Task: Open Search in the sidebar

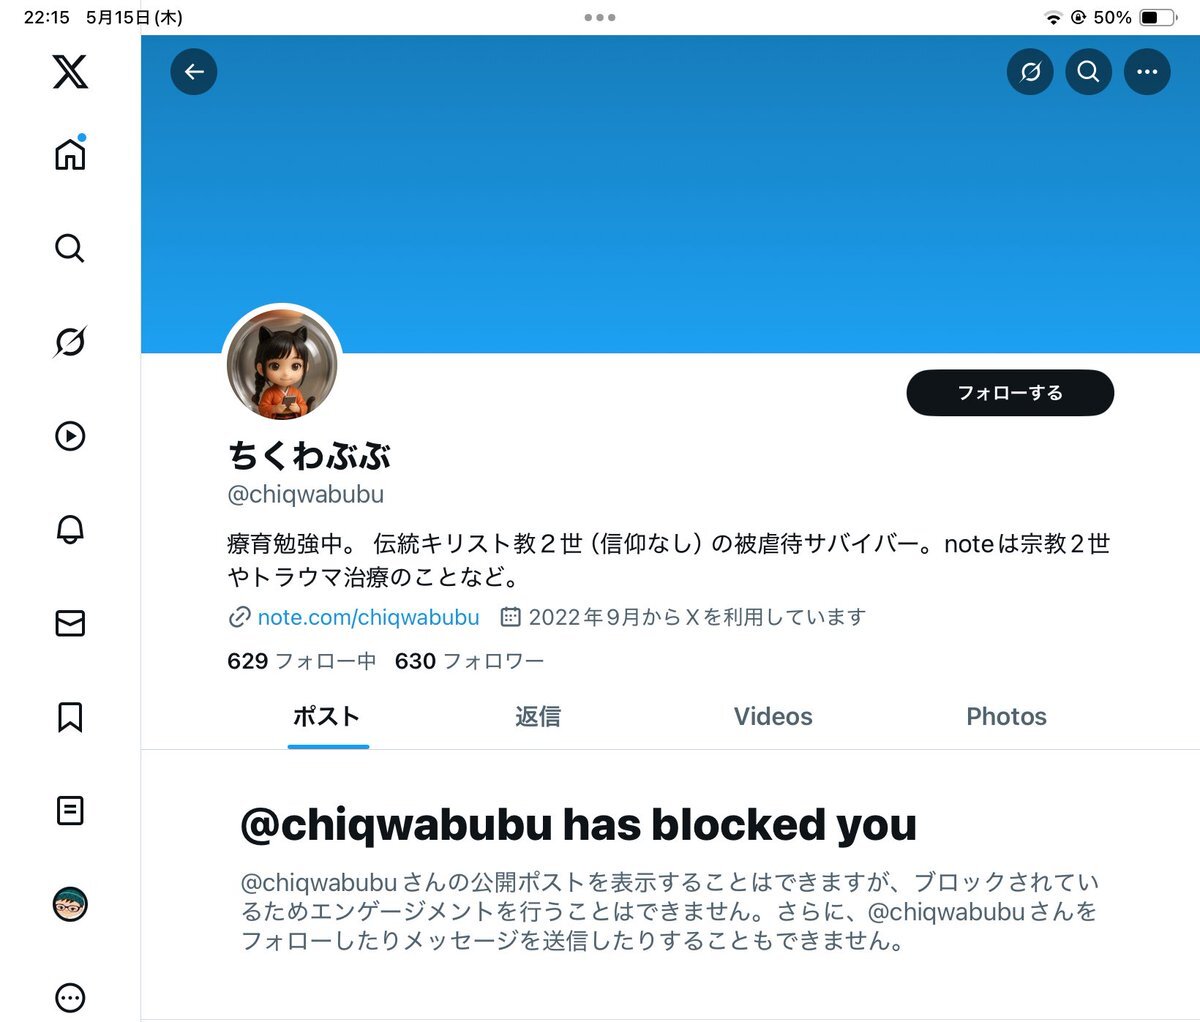Action: click(x=70, y=248)
